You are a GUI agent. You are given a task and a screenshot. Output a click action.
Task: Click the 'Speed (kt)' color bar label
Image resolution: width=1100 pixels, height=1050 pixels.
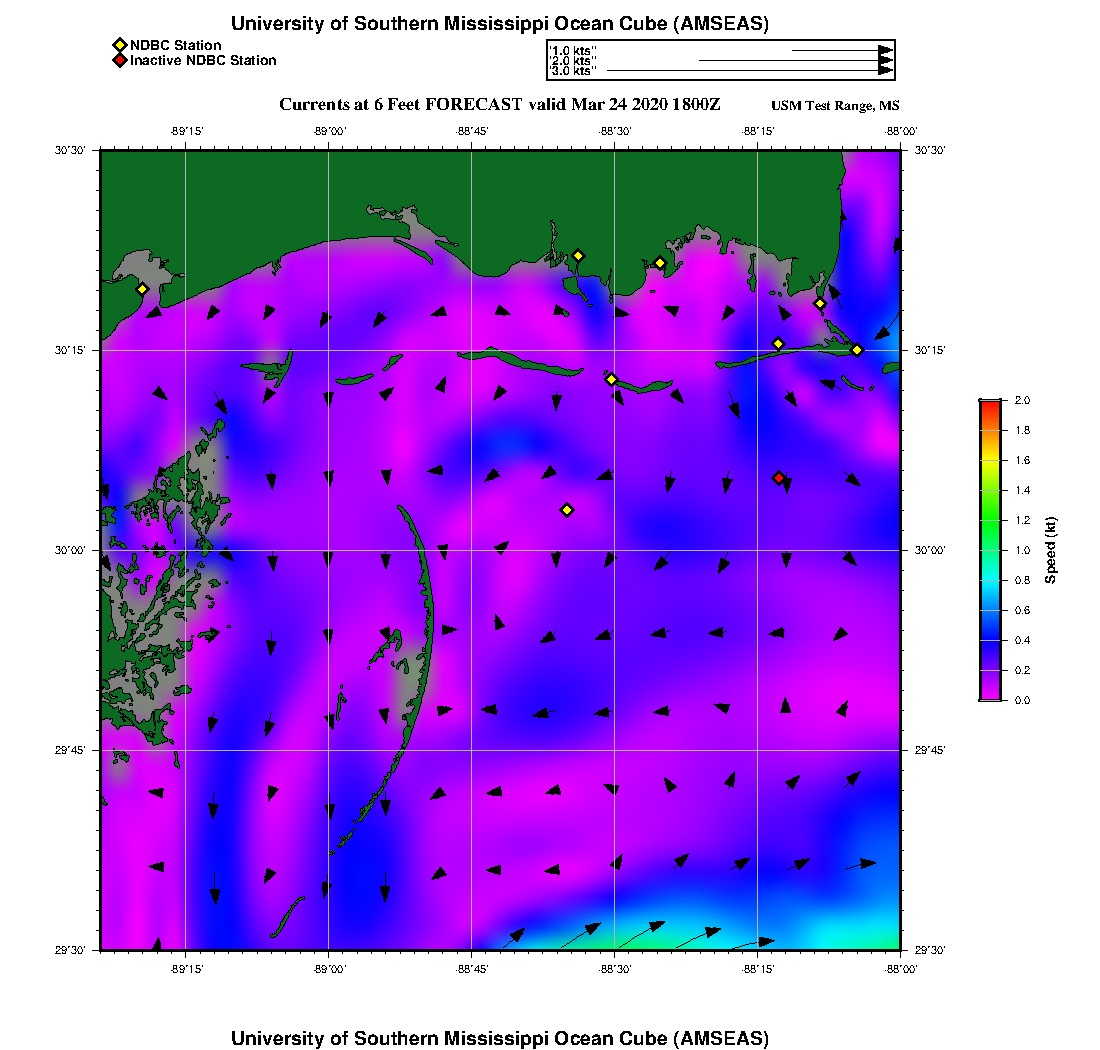(x=1051, y=550)
